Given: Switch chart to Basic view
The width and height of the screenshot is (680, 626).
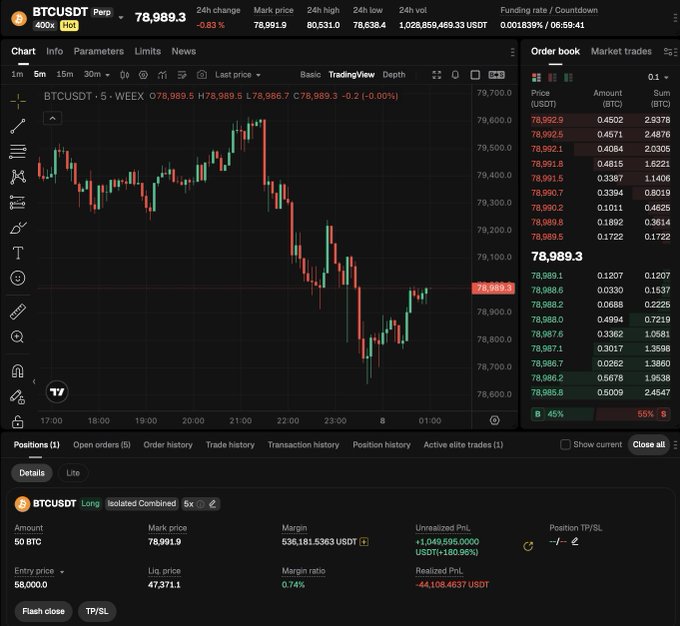Looking at the screenshot, I should point(311,75).
